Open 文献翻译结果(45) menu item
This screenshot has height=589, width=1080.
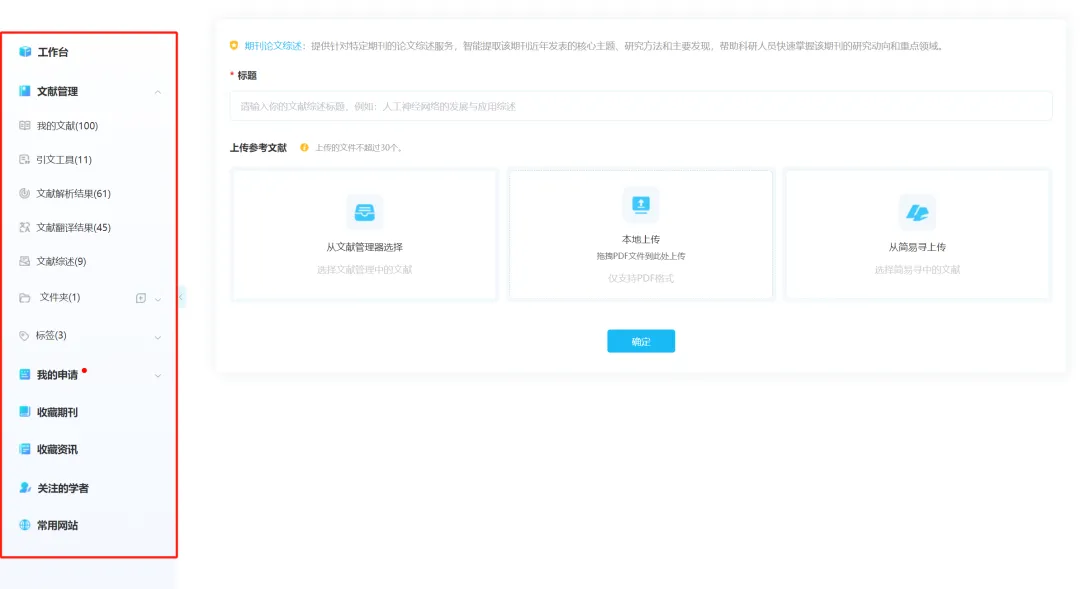[73, 228]
